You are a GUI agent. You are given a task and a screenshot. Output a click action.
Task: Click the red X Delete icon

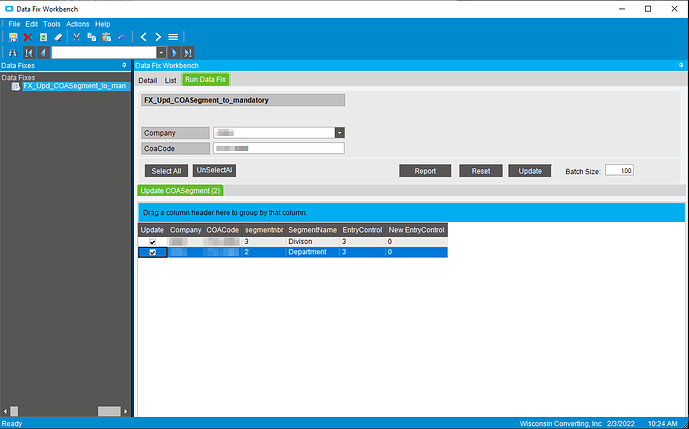pyautogui.click(x=28, y=37)
